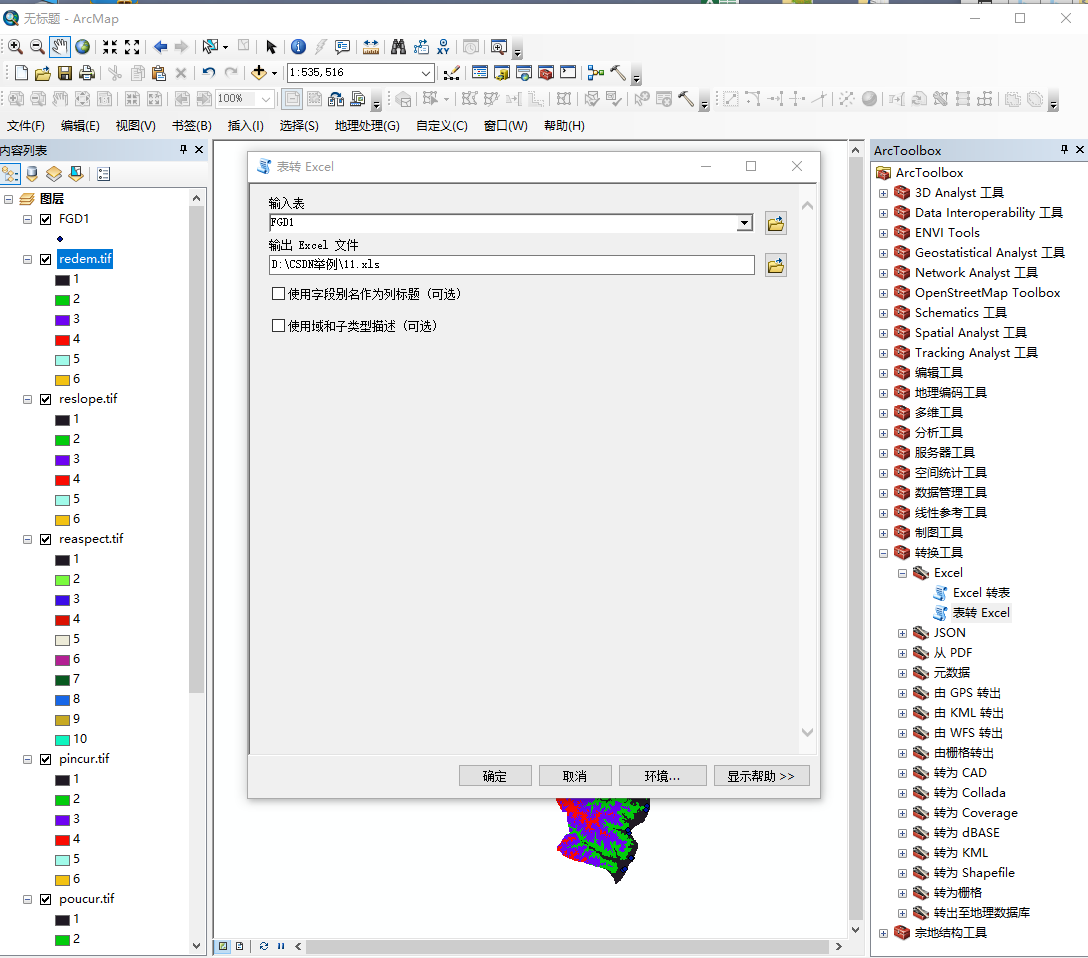Open the map scale dropdown
The width and height of the screenshot is (1088, 958).
[x=426, y=73]
